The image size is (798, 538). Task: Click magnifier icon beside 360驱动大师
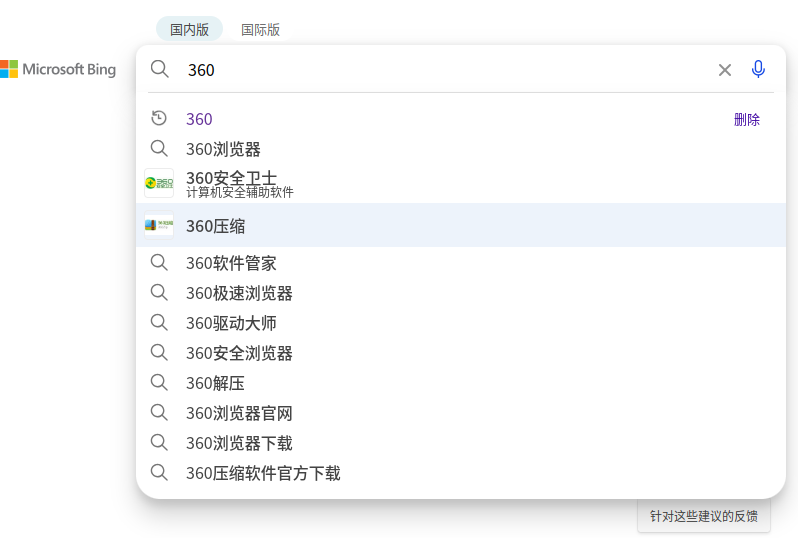[159, 323]
